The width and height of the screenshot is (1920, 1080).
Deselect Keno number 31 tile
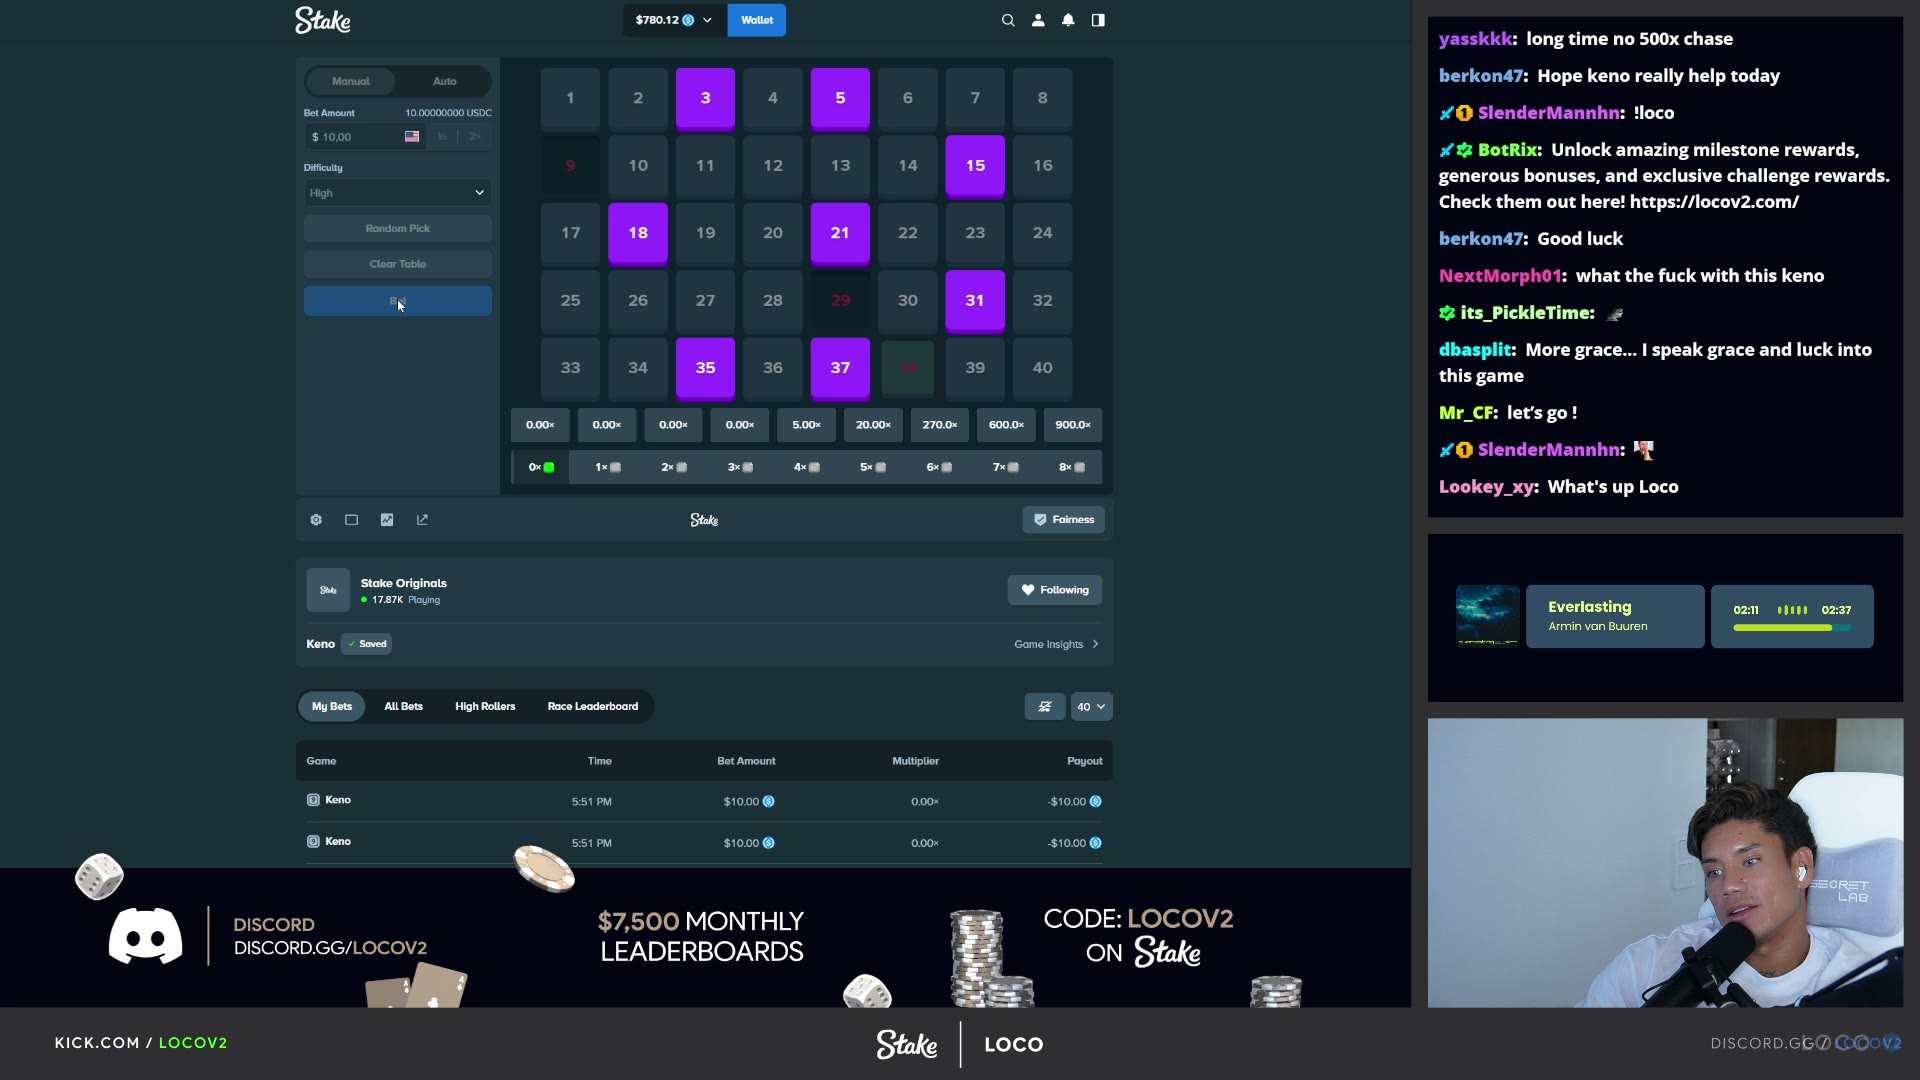pyautogui.click(x=975, y=301)
